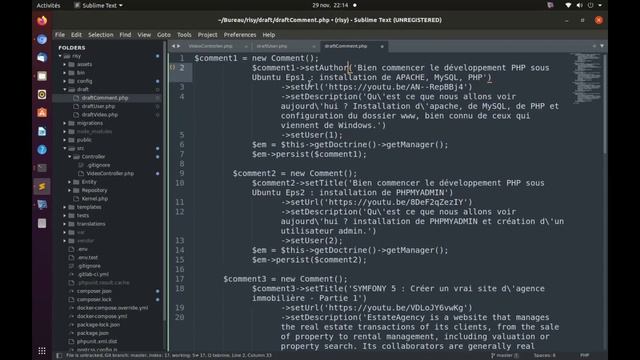The width and height of the screenshot is (640, 360).
Task: Click Activités in the top bar
Action: click(x=48, y=5)
